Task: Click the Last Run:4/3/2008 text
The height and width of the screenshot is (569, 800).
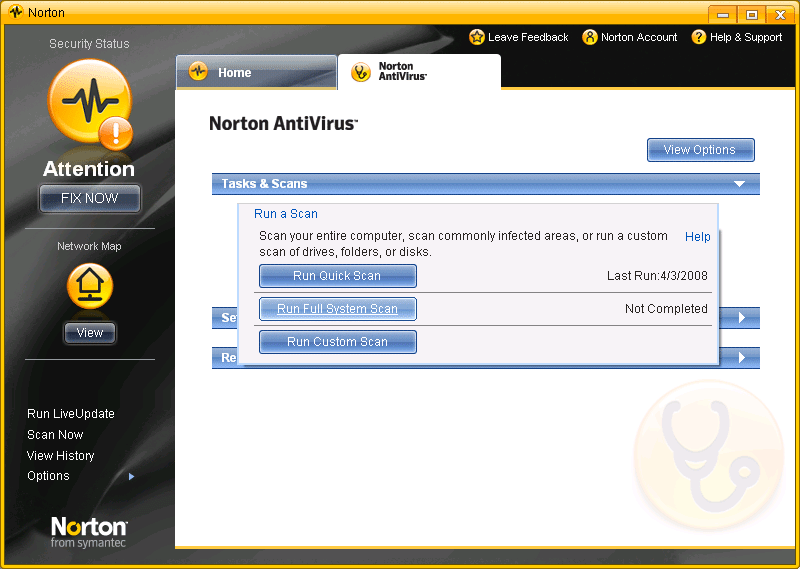Action: click(x=657, y=276)
